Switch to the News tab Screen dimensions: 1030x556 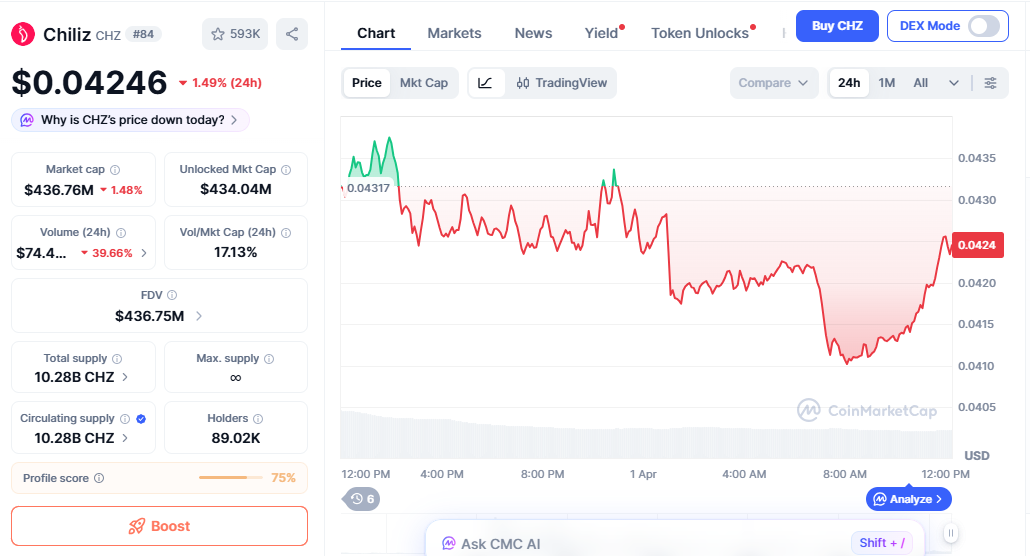533,33
